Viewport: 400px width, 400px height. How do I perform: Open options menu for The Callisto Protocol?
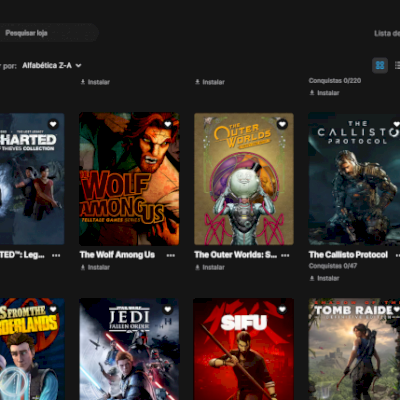point(398,255)
